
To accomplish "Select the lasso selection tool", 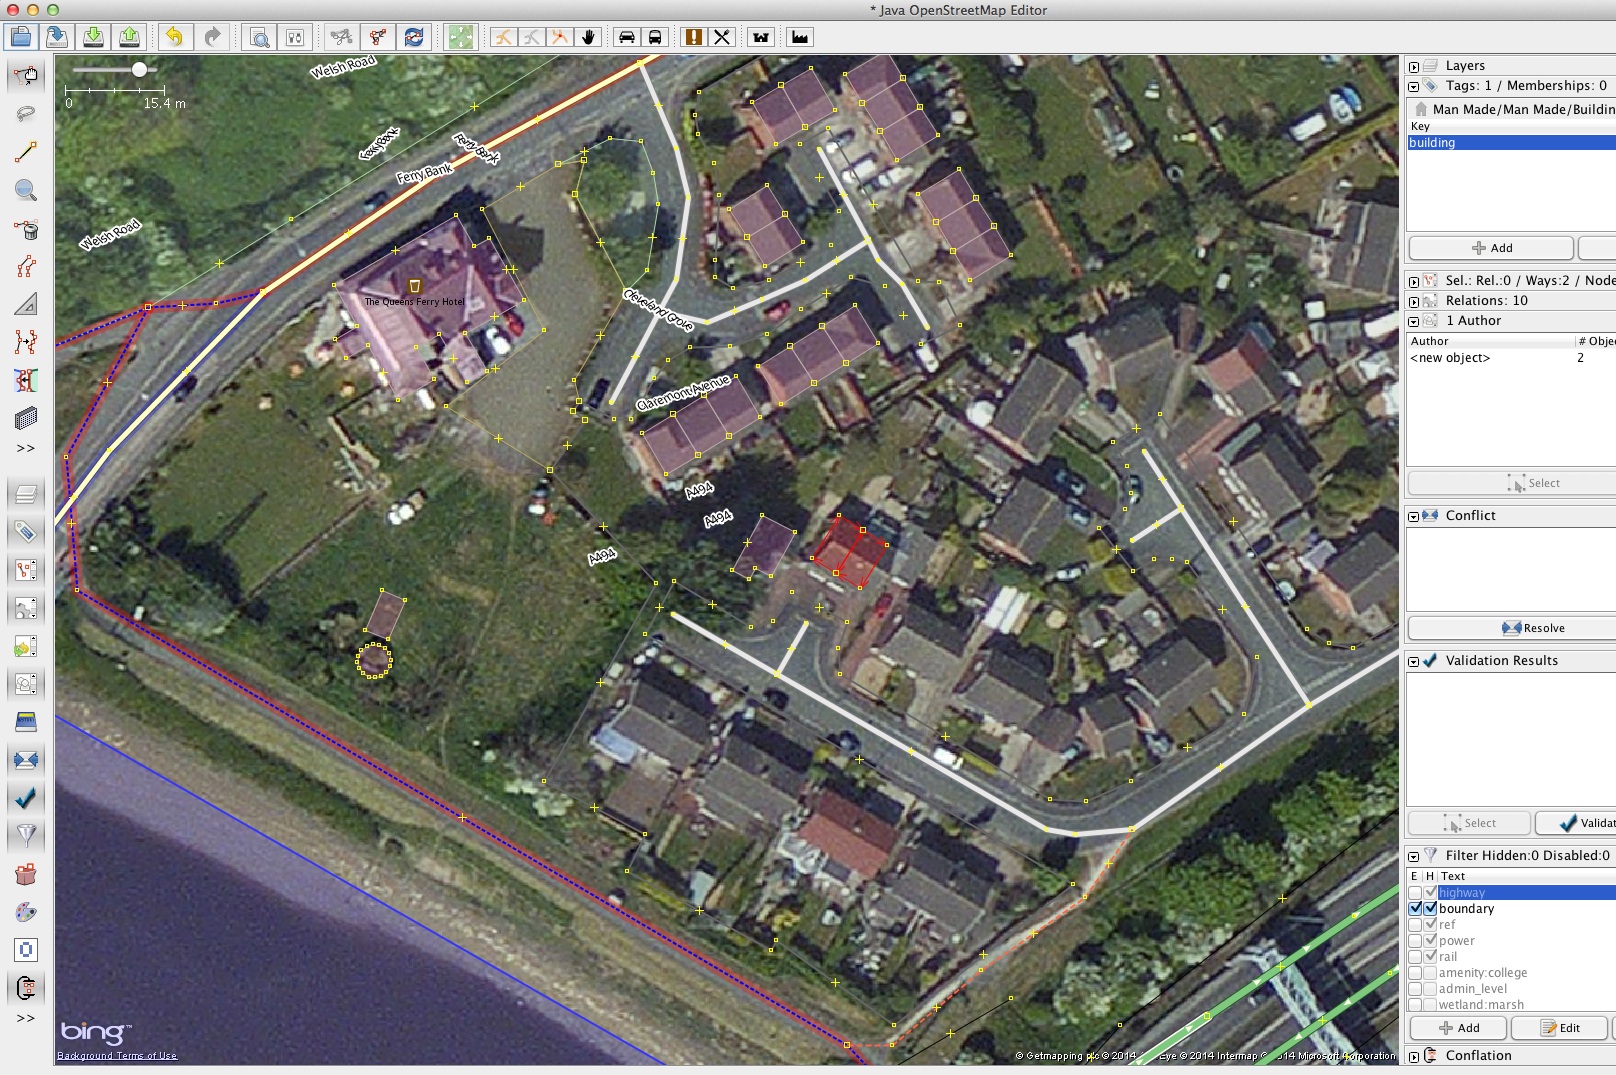I will click(27, 113).
